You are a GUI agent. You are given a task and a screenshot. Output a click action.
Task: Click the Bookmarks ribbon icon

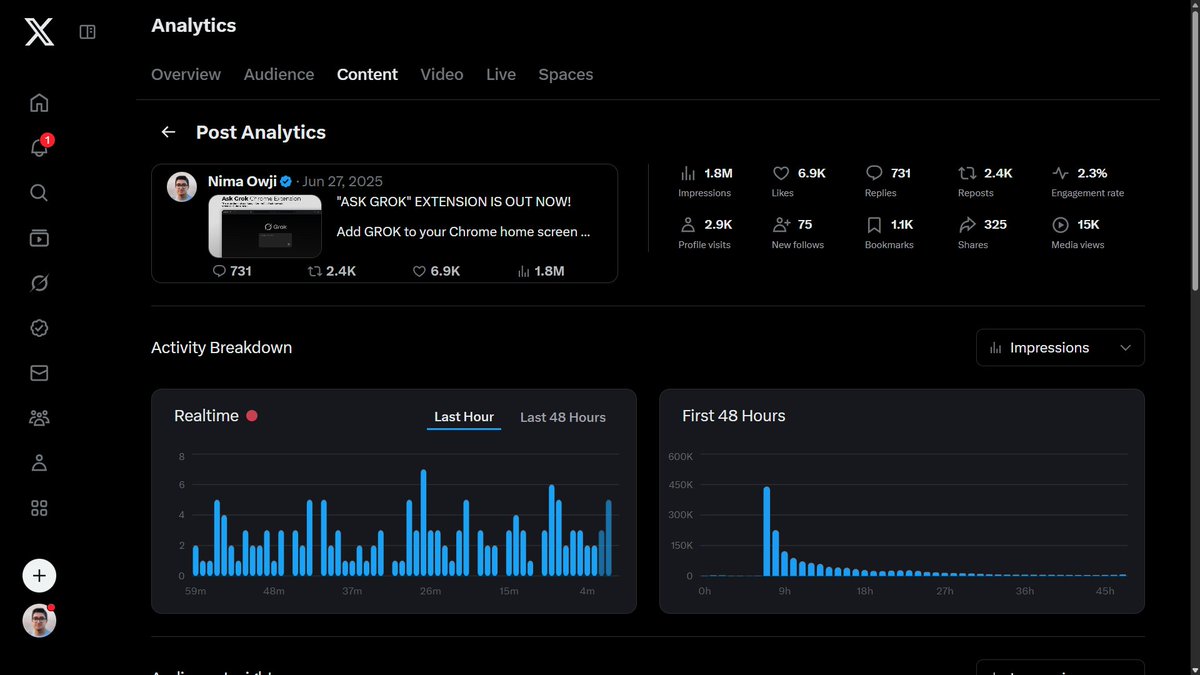(874, 225)
